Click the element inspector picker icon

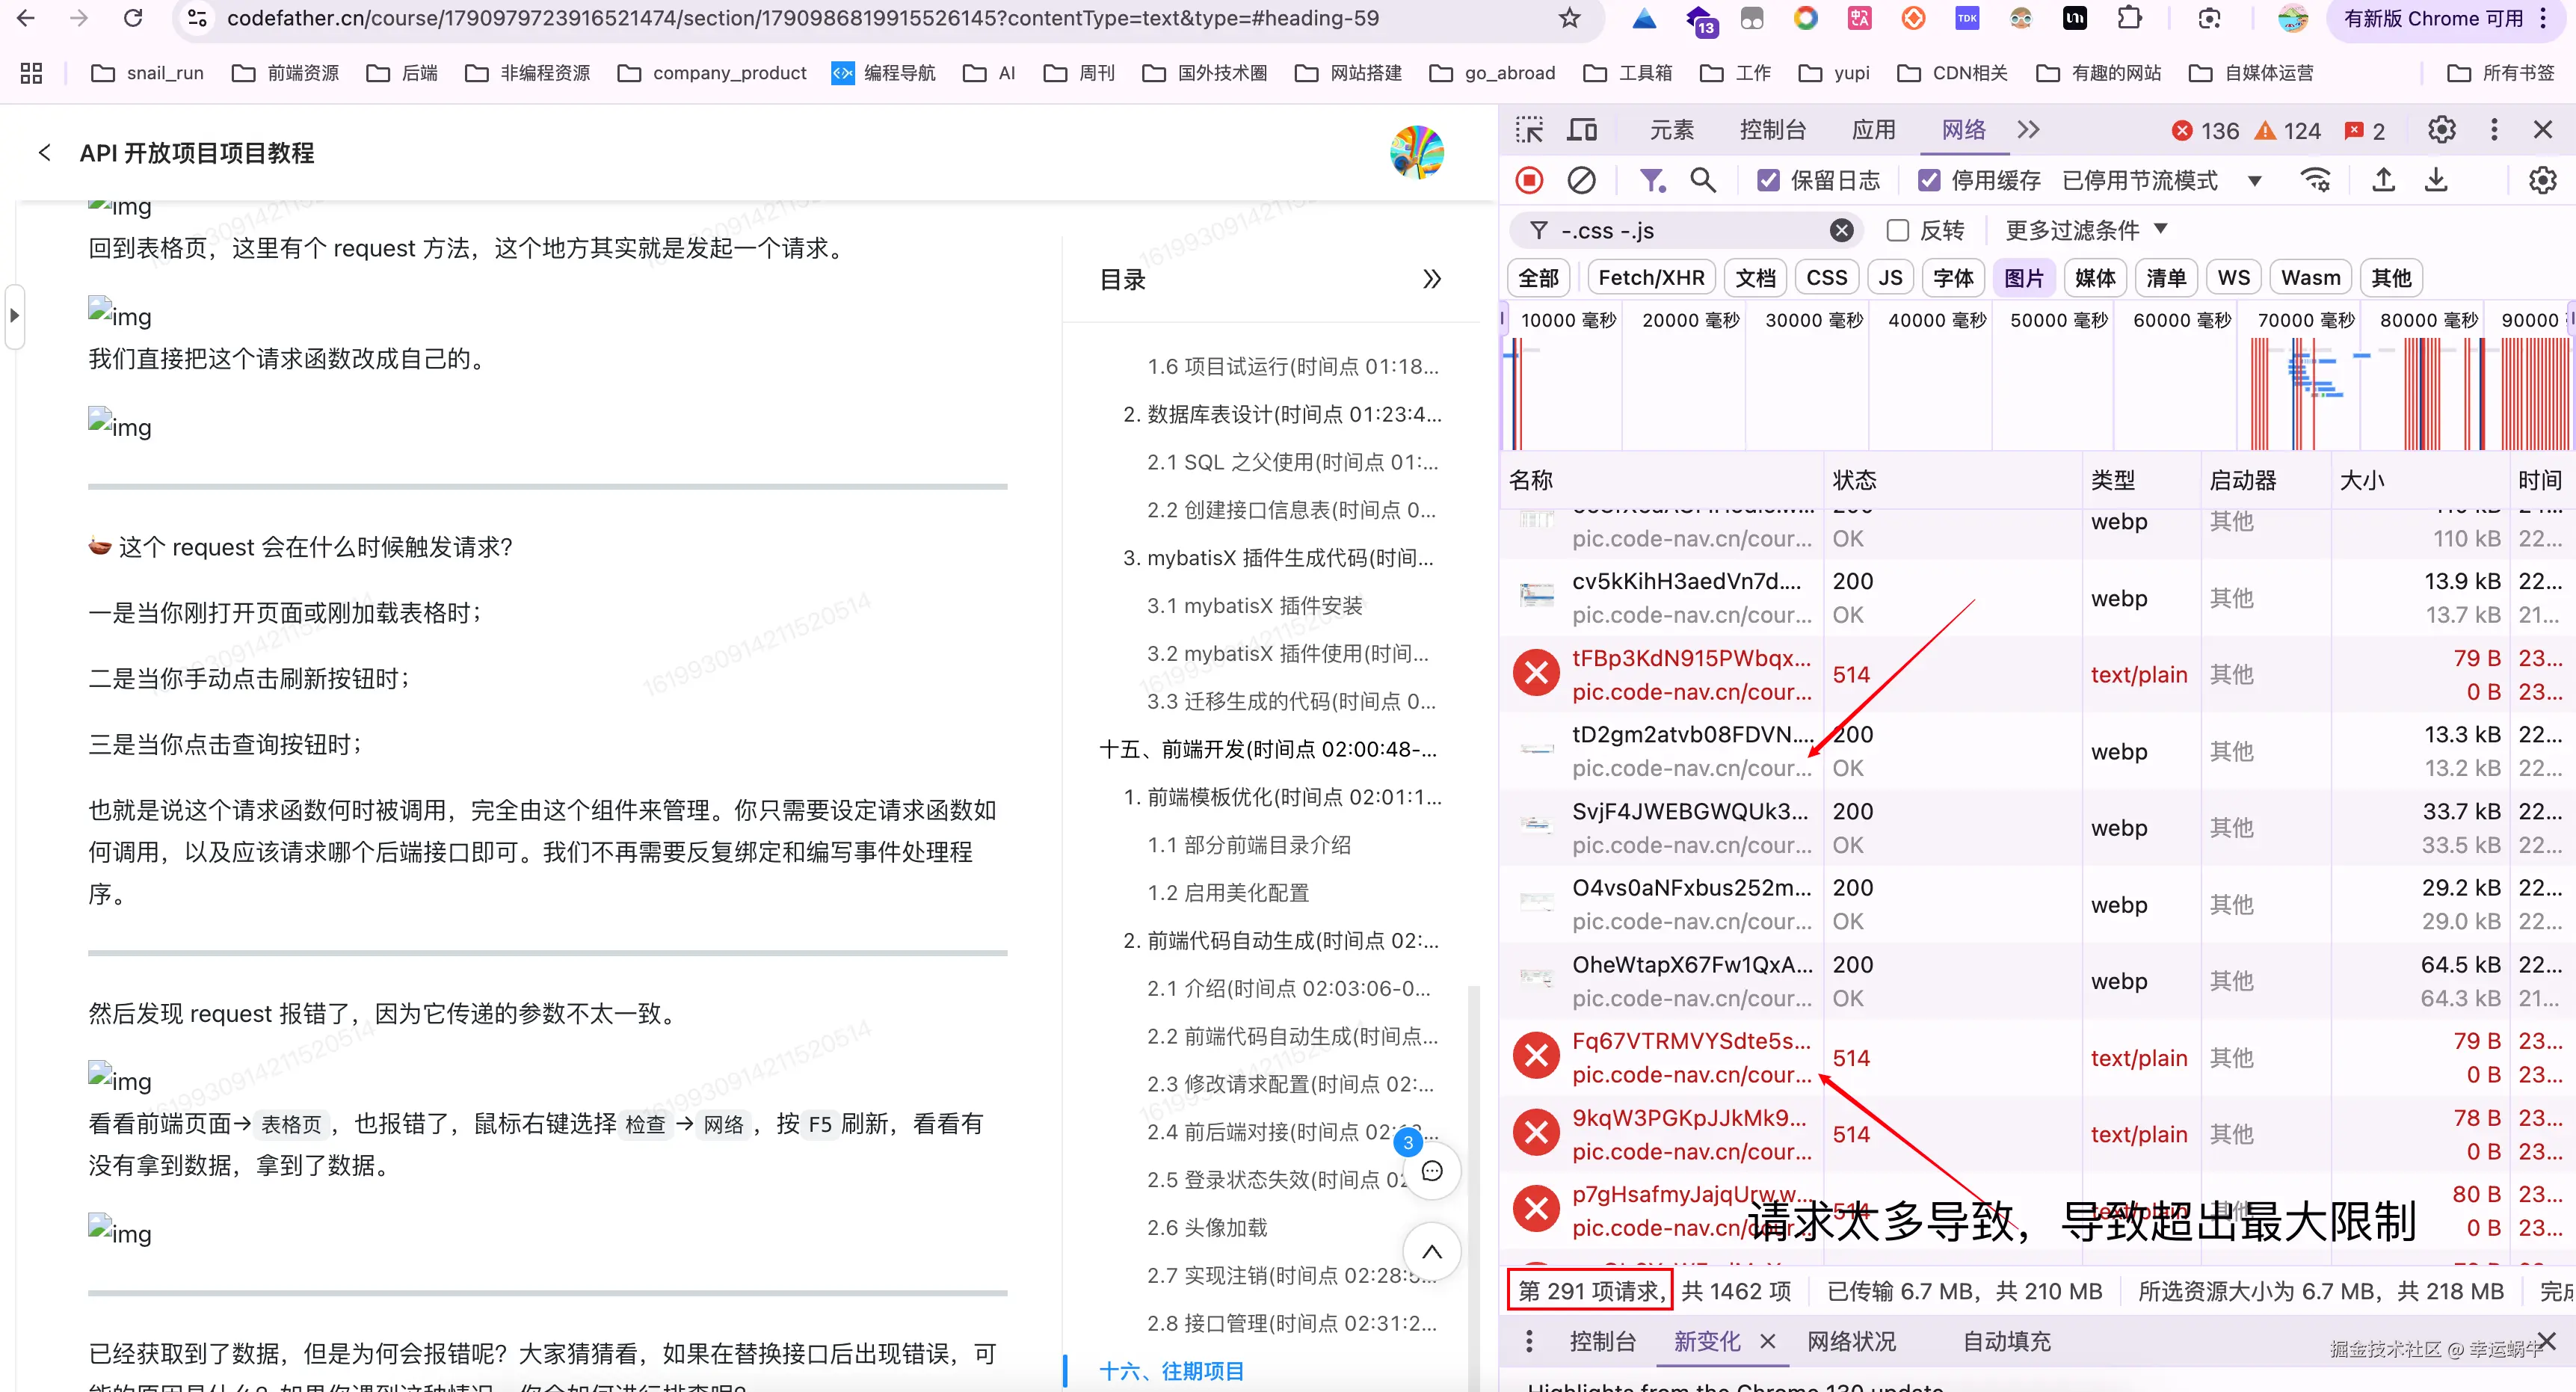click(1529, 130)
